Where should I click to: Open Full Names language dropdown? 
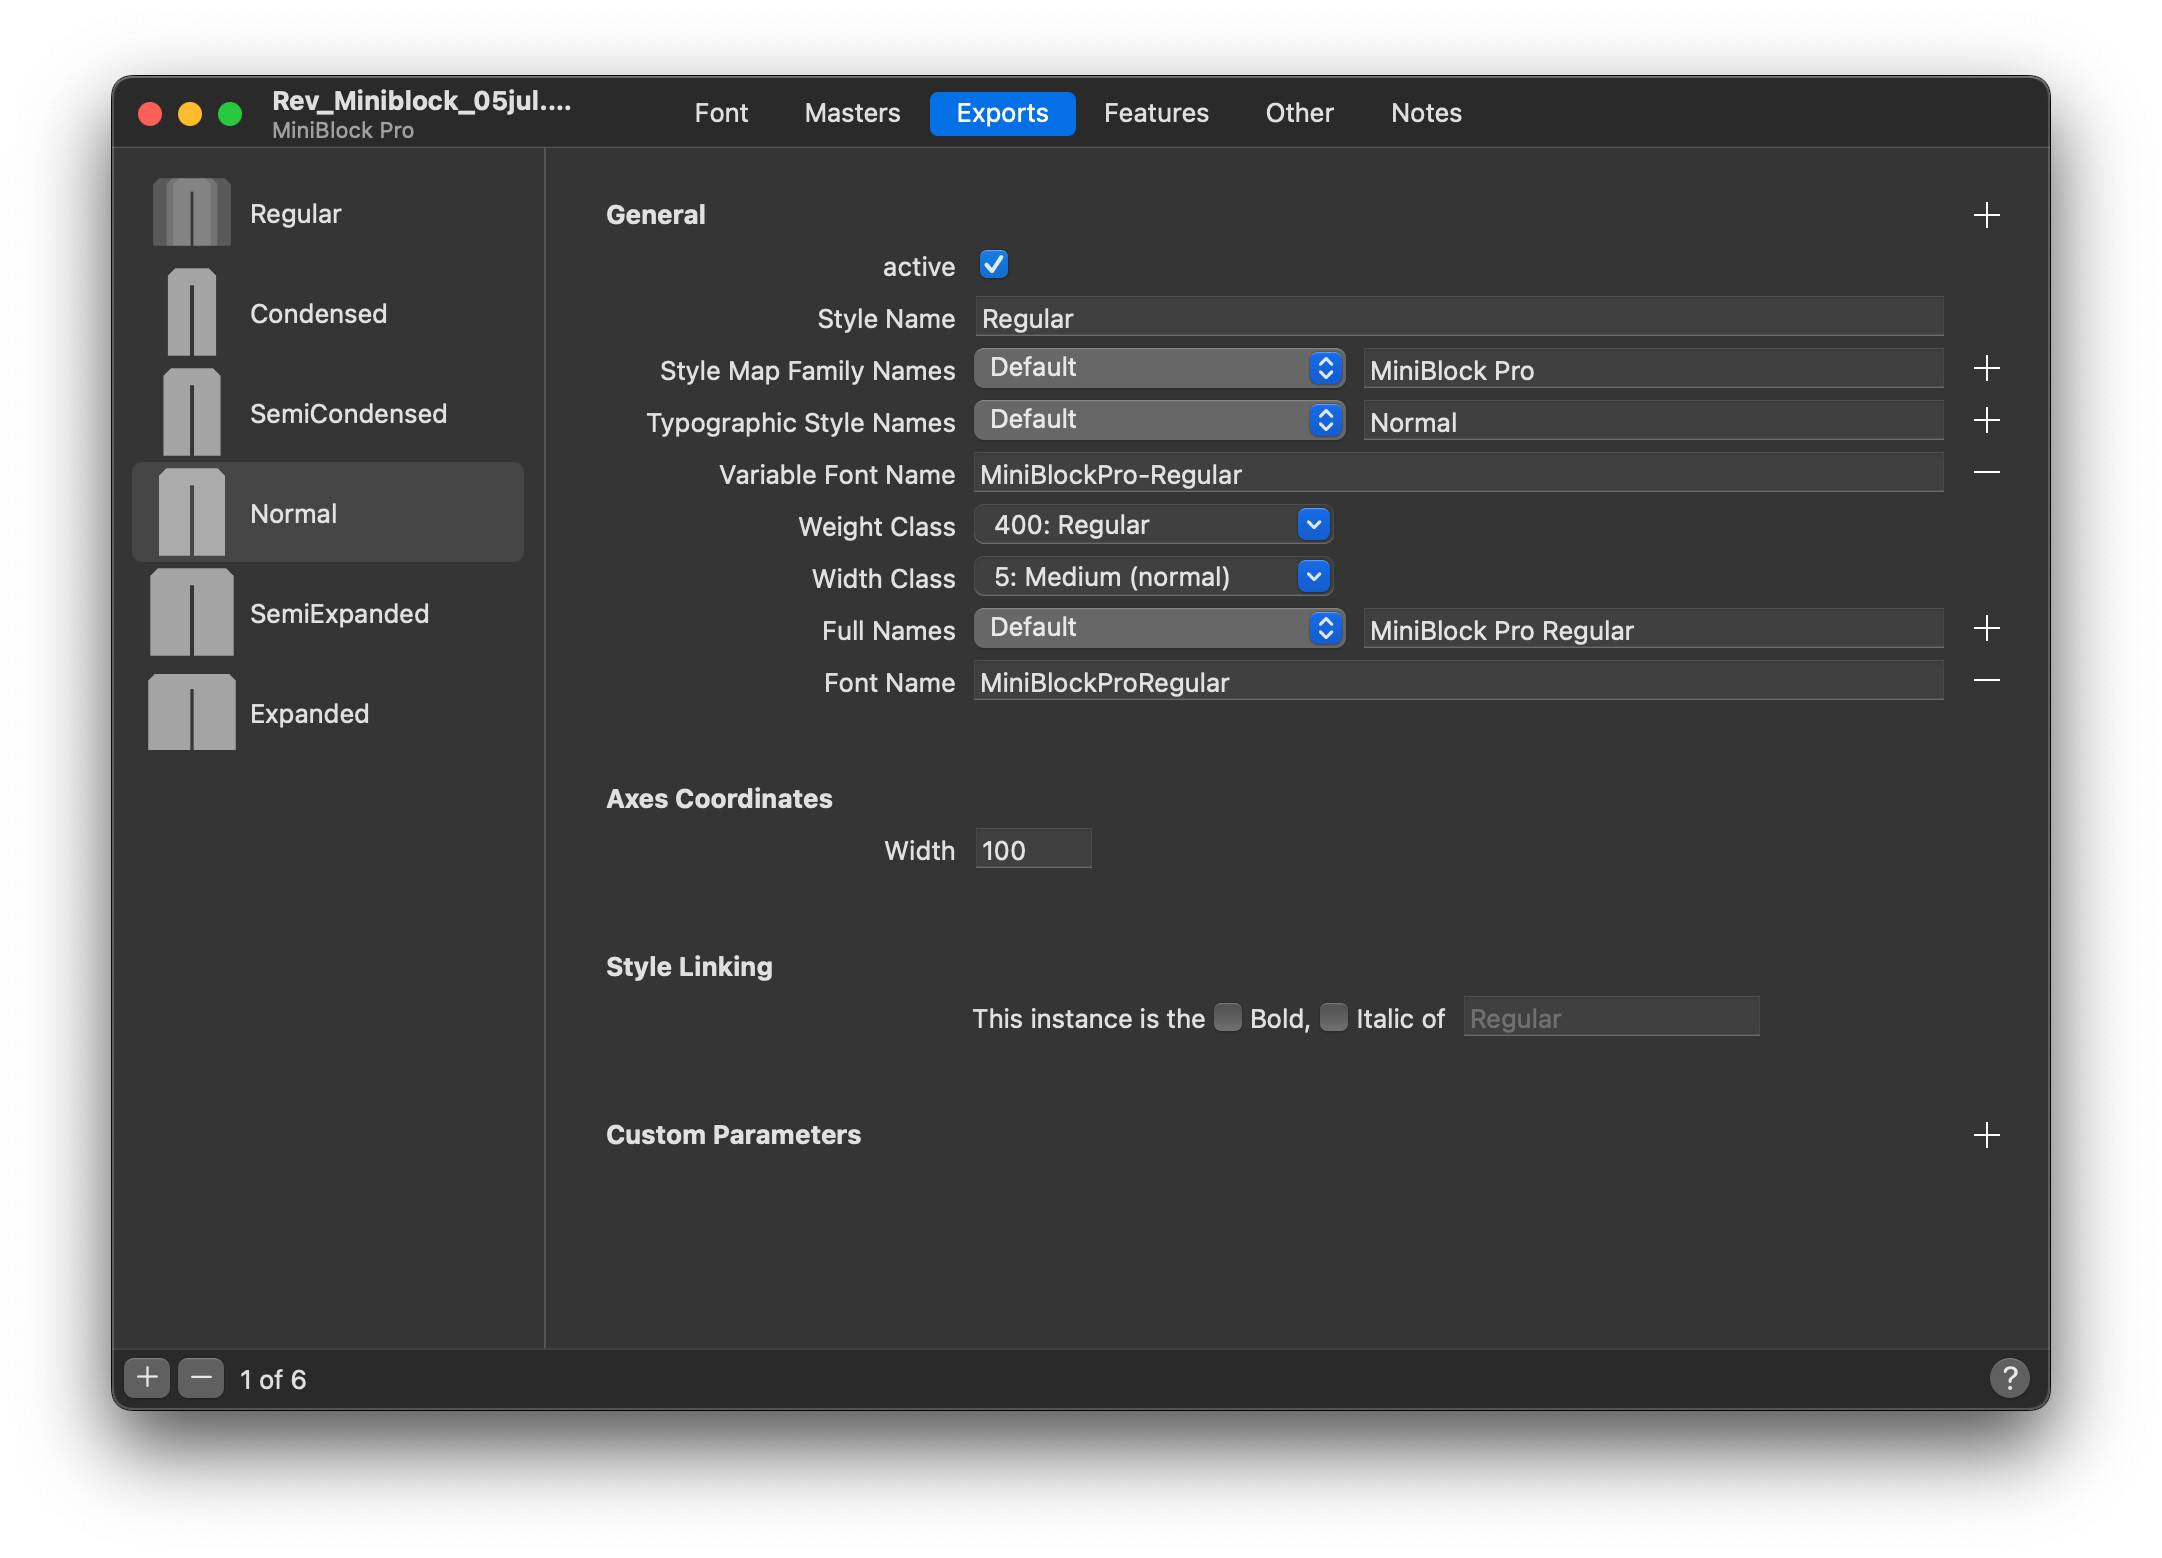coord(1159,628)
